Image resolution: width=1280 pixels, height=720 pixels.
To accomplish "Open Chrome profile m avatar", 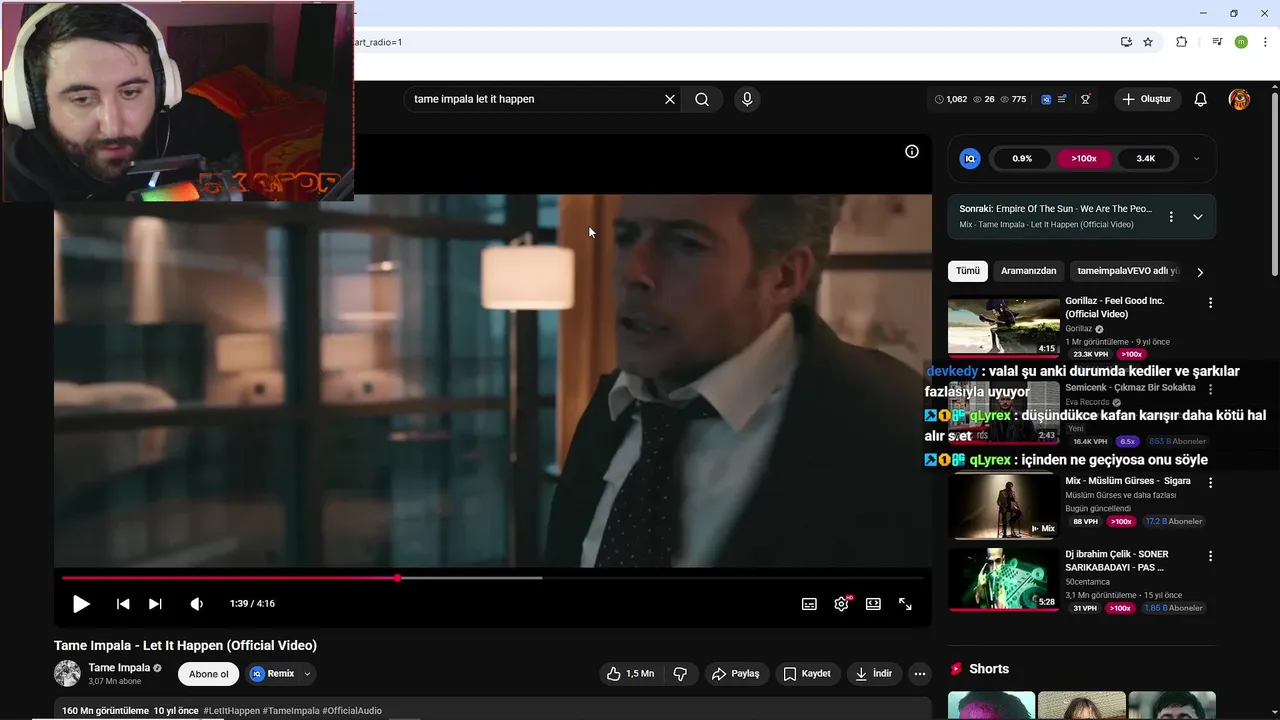I will coord(1241,42).
